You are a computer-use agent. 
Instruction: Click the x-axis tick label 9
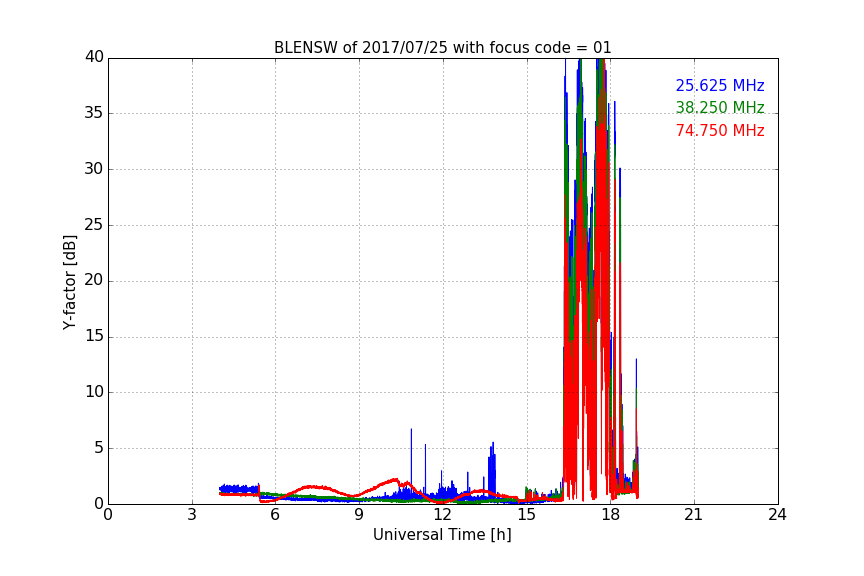click(x=359, y=515)
